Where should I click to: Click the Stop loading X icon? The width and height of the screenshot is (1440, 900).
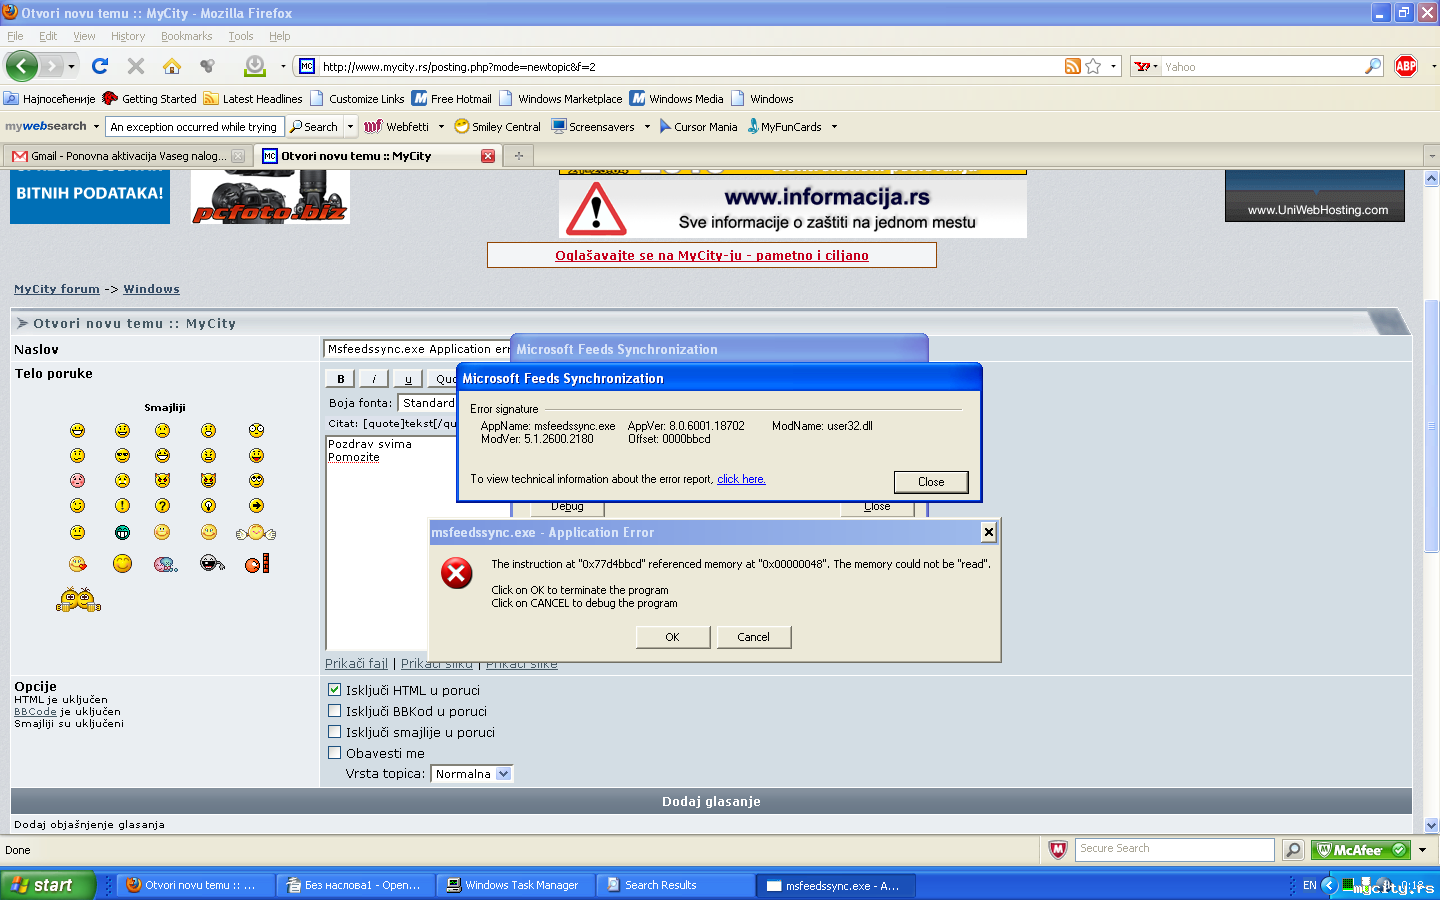[x=136, y=66]
